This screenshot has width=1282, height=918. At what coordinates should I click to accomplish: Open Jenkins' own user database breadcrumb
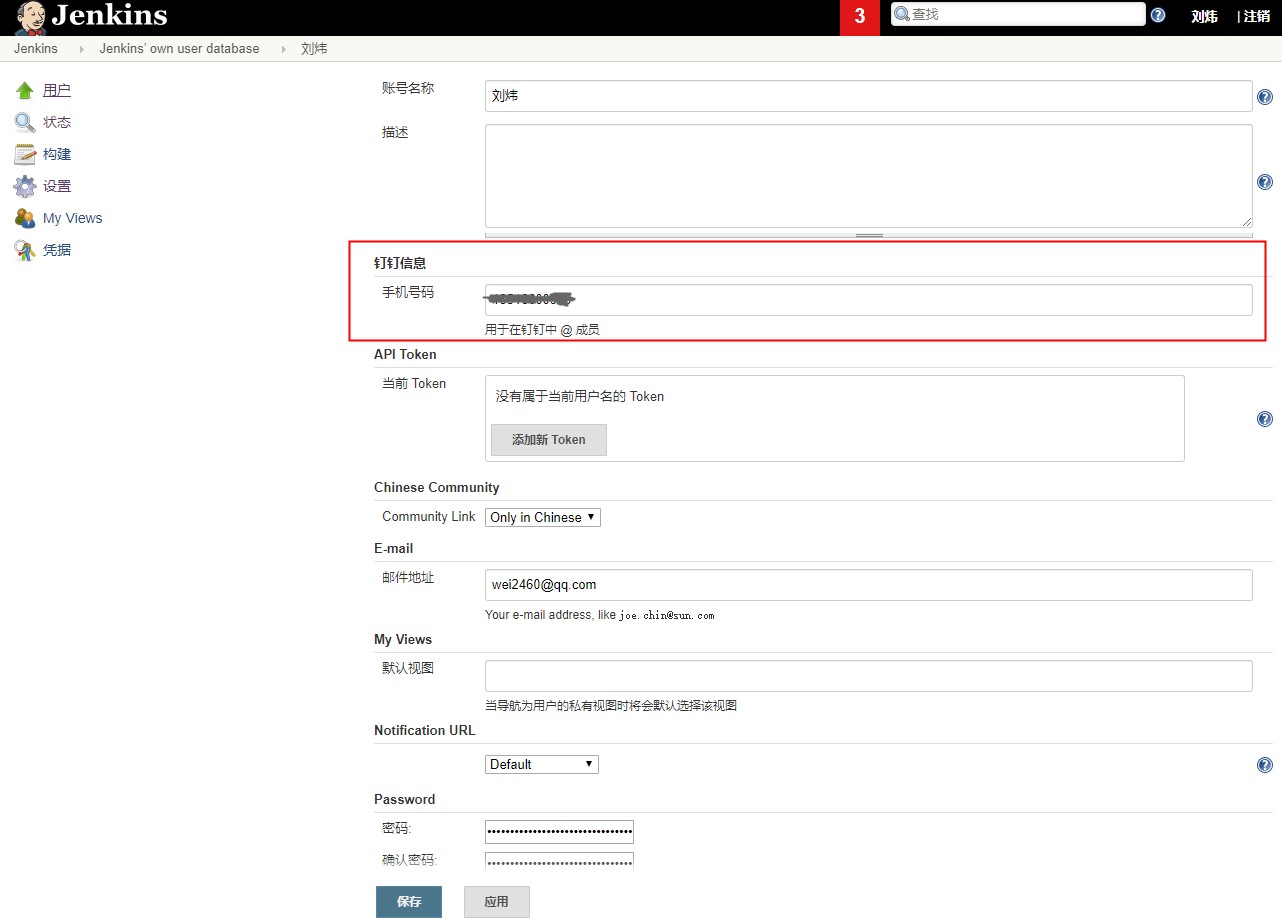point(179,49)
